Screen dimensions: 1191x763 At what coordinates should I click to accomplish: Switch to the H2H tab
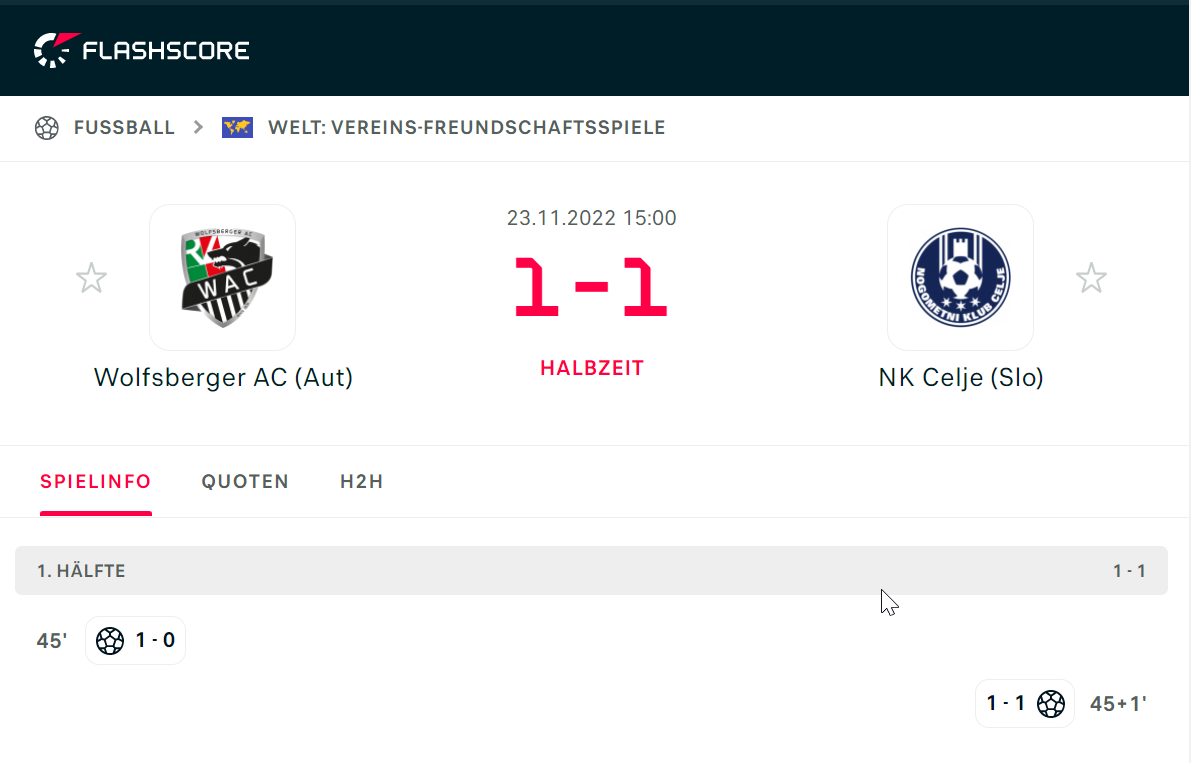click(362, 481)
